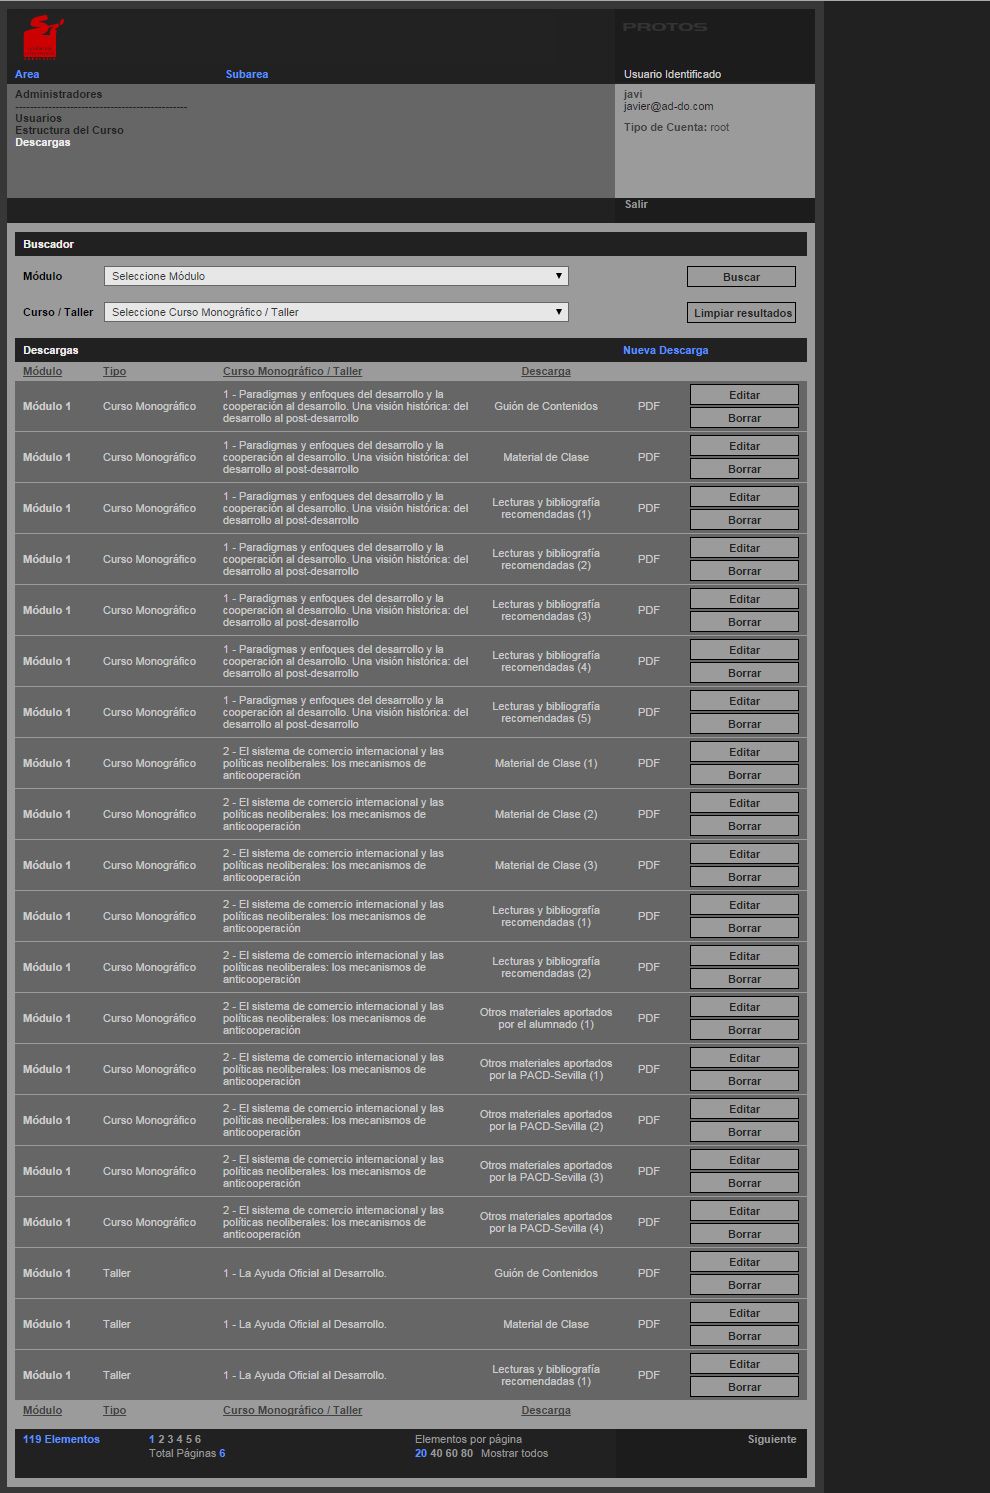
Task: Edit the Paradigmas Material de Clase row
Action: pyautogui.click(x=744, y=446)
